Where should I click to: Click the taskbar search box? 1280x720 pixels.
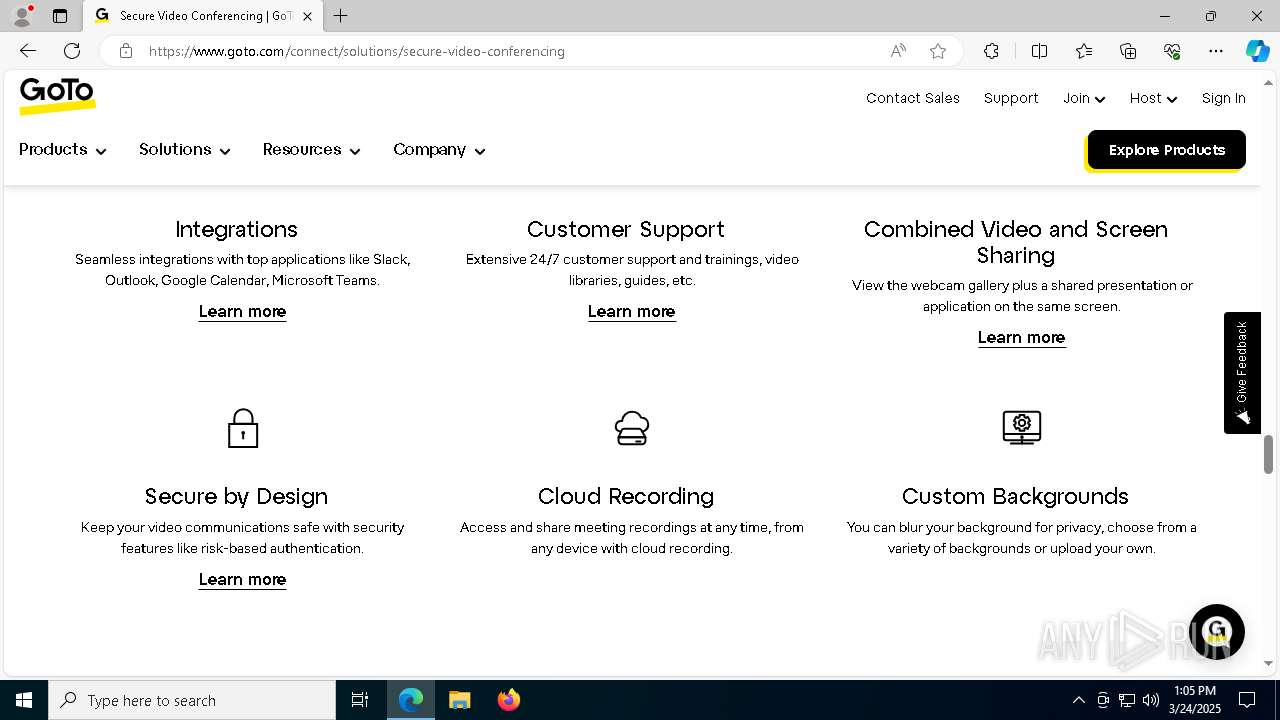(192, 700)
